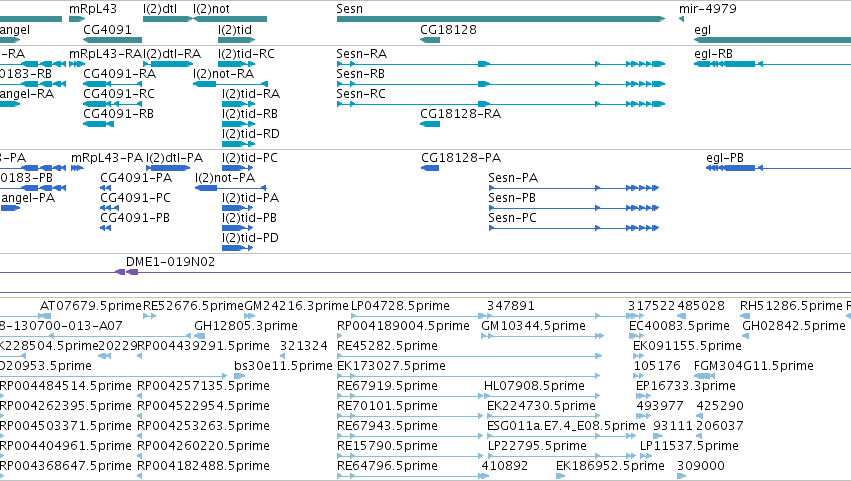The width and height of the screenshot is (851, 481).
Task: Click the l(2)dtl-PA coding block
Action: click(x=168, y=168)
